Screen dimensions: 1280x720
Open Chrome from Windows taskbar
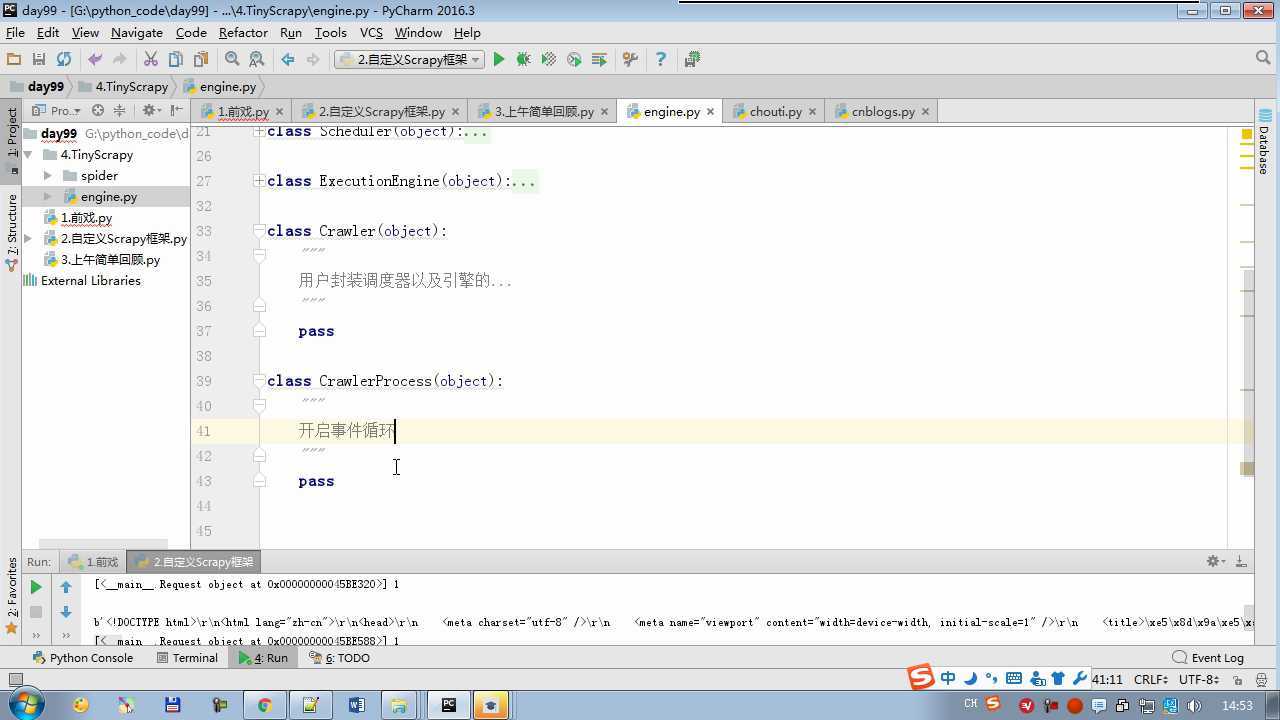point(264,705)
